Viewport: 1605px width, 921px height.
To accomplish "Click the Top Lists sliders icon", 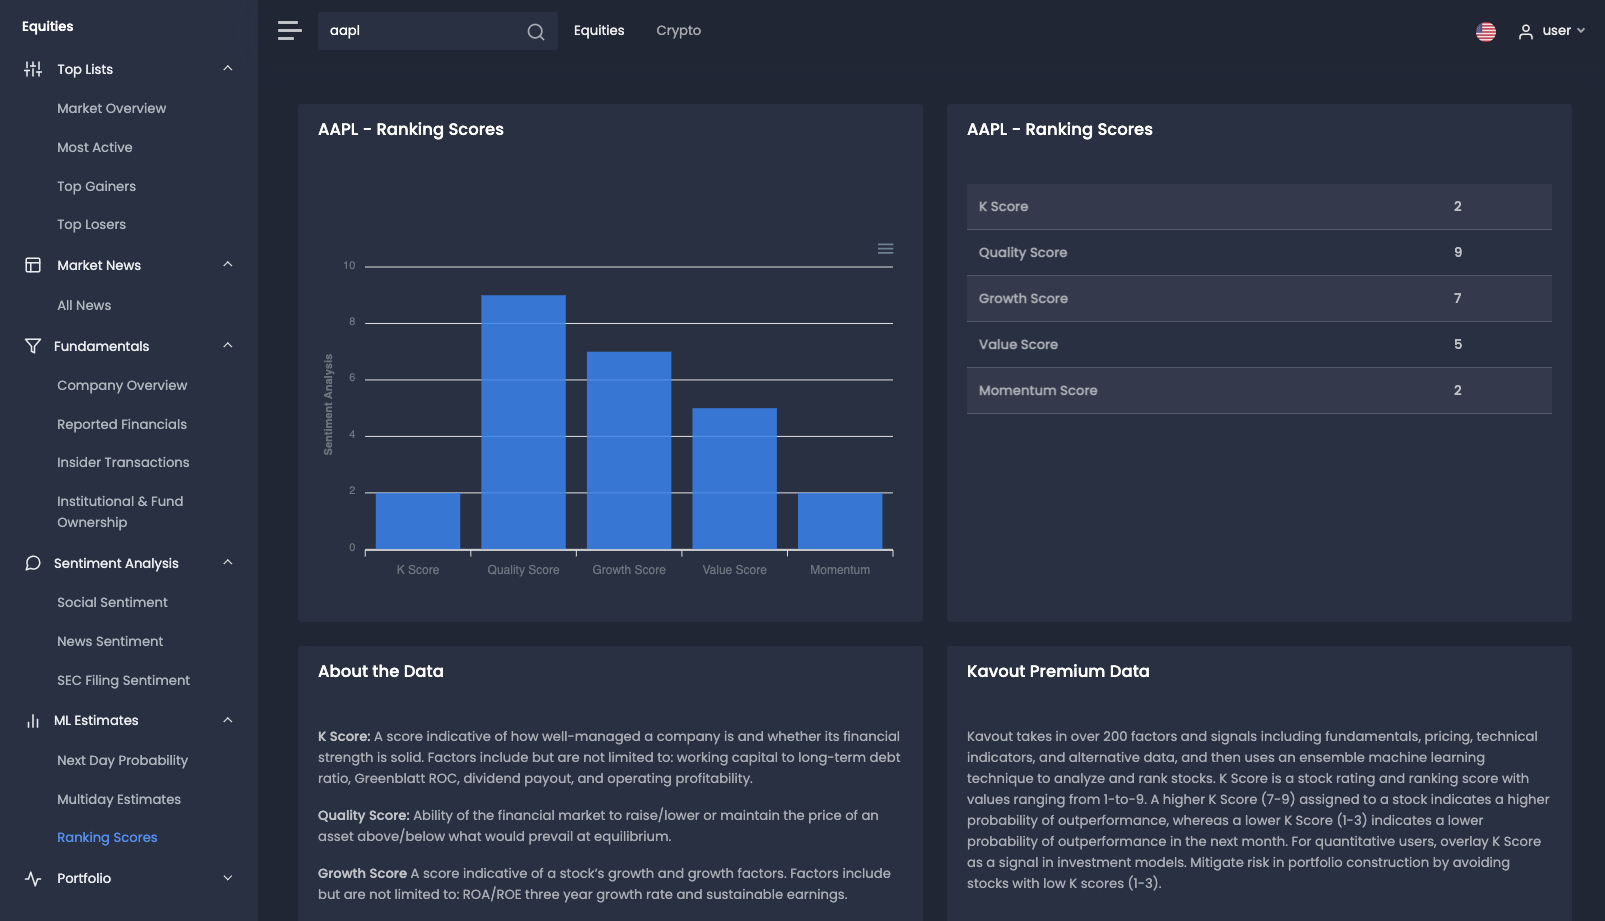I will click(x=33, y=69).
